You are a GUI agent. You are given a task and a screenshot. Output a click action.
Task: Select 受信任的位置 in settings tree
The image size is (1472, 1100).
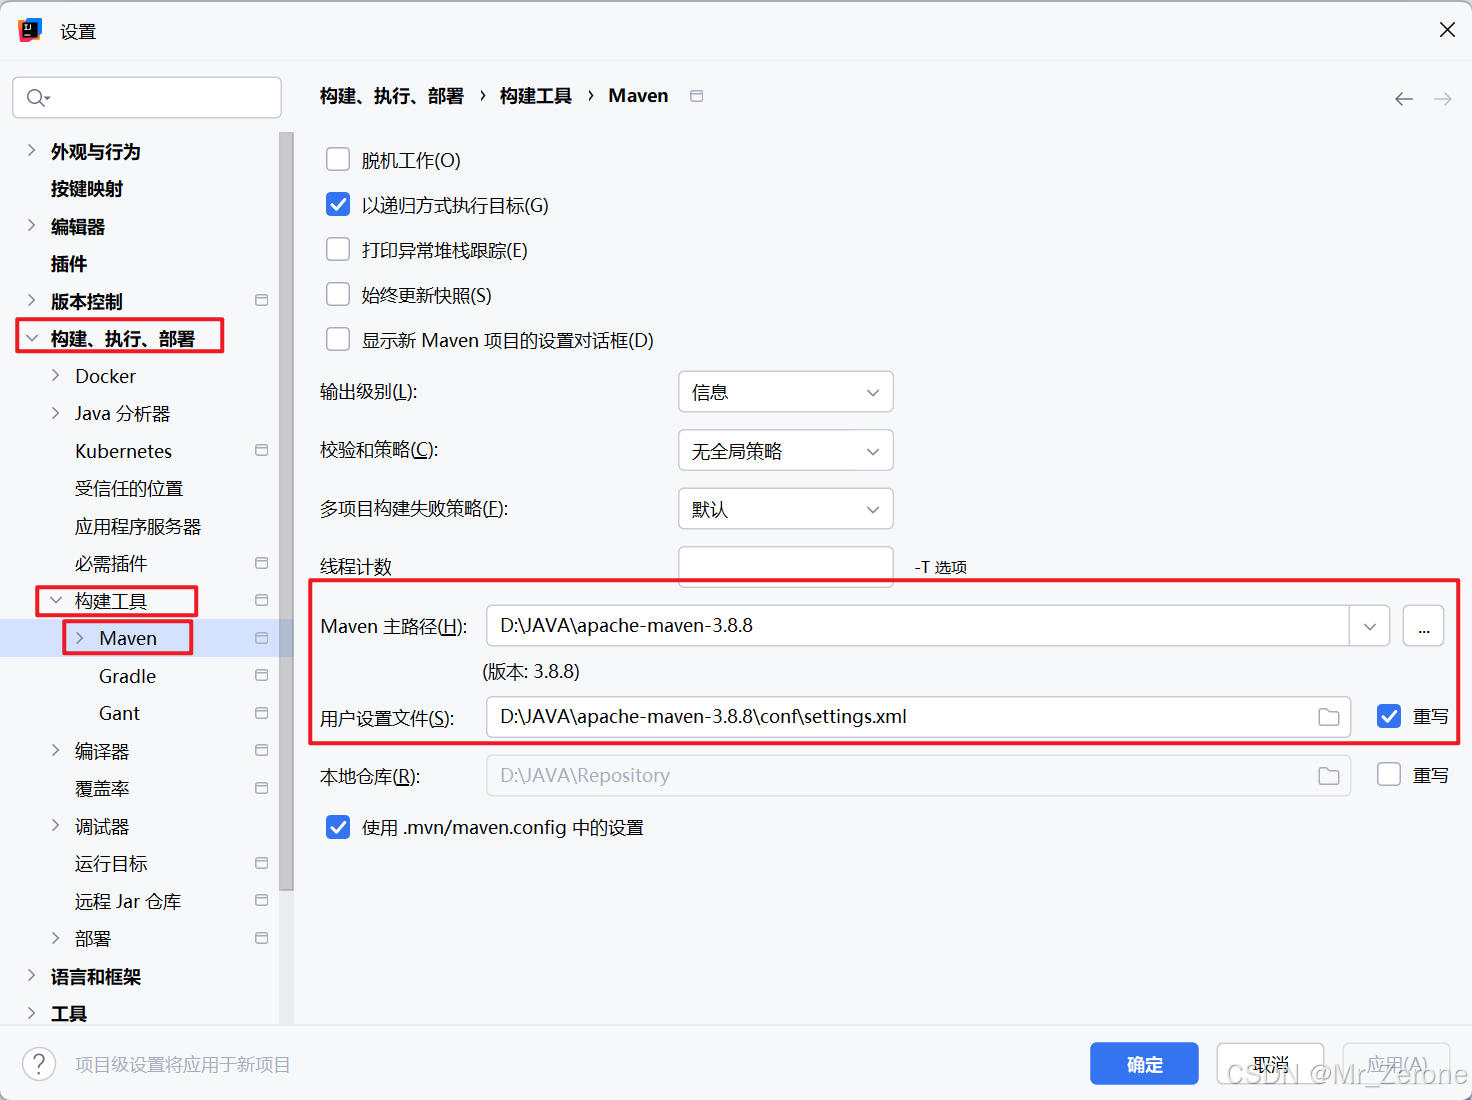[129, 488]
